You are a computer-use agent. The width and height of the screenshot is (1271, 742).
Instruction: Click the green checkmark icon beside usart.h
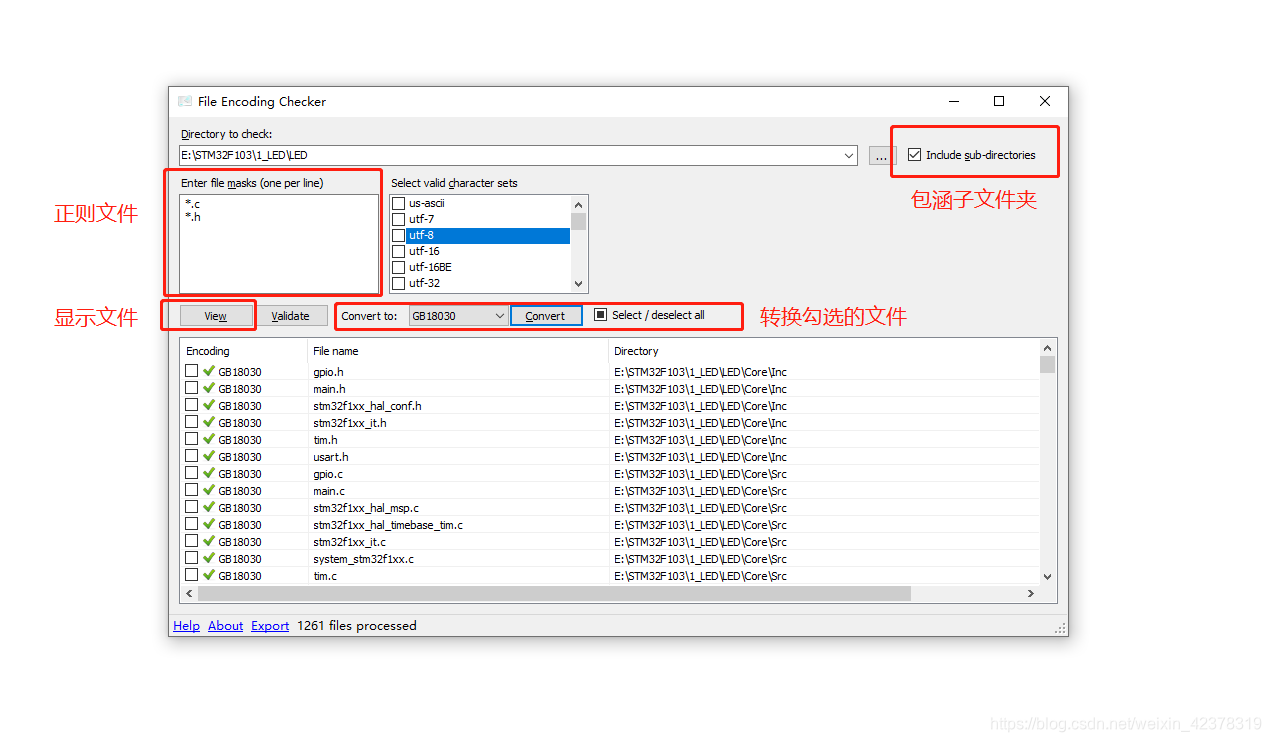(x=209, y=456)
